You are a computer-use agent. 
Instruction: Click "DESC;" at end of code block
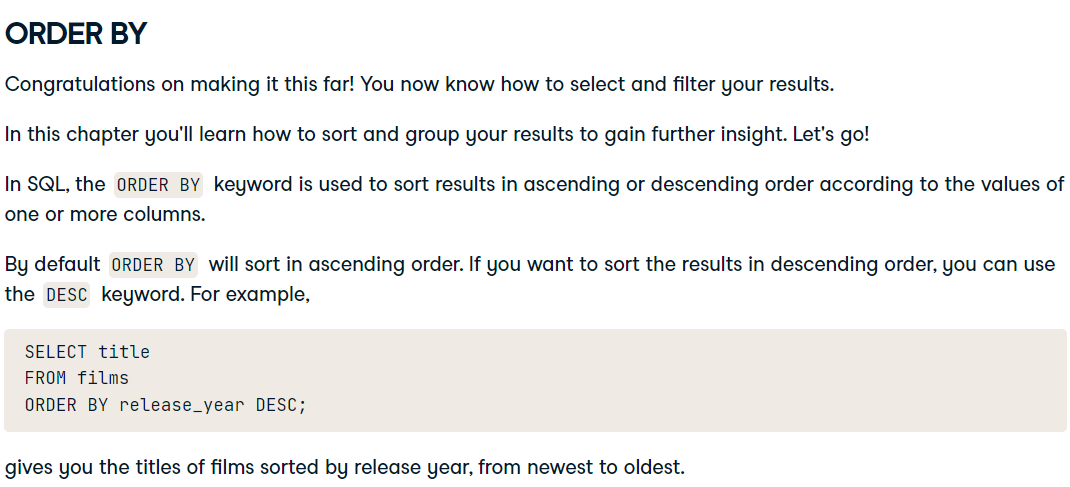281,404
